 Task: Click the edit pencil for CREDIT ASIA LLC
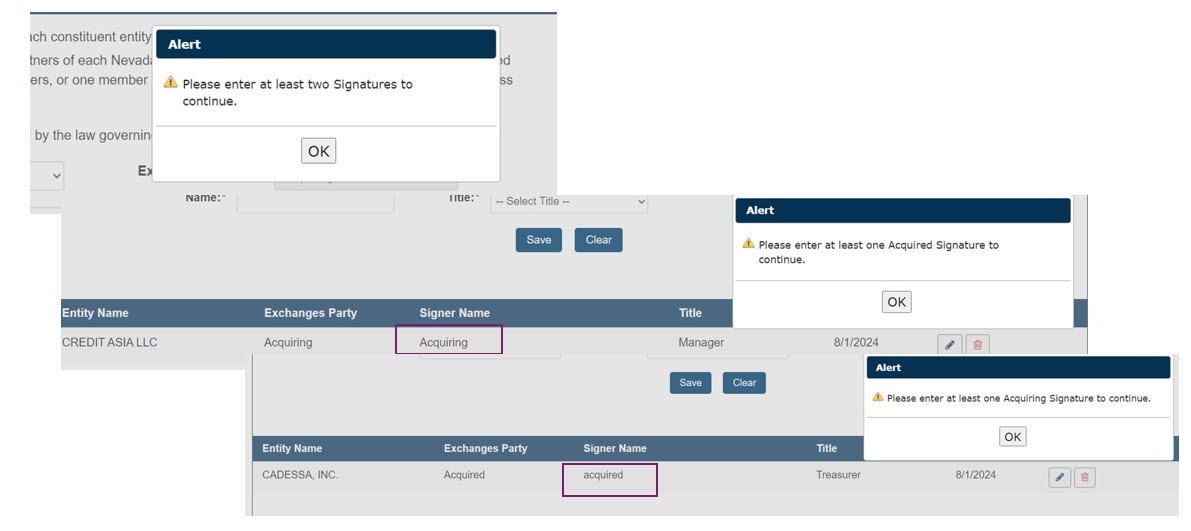[950, 344]
